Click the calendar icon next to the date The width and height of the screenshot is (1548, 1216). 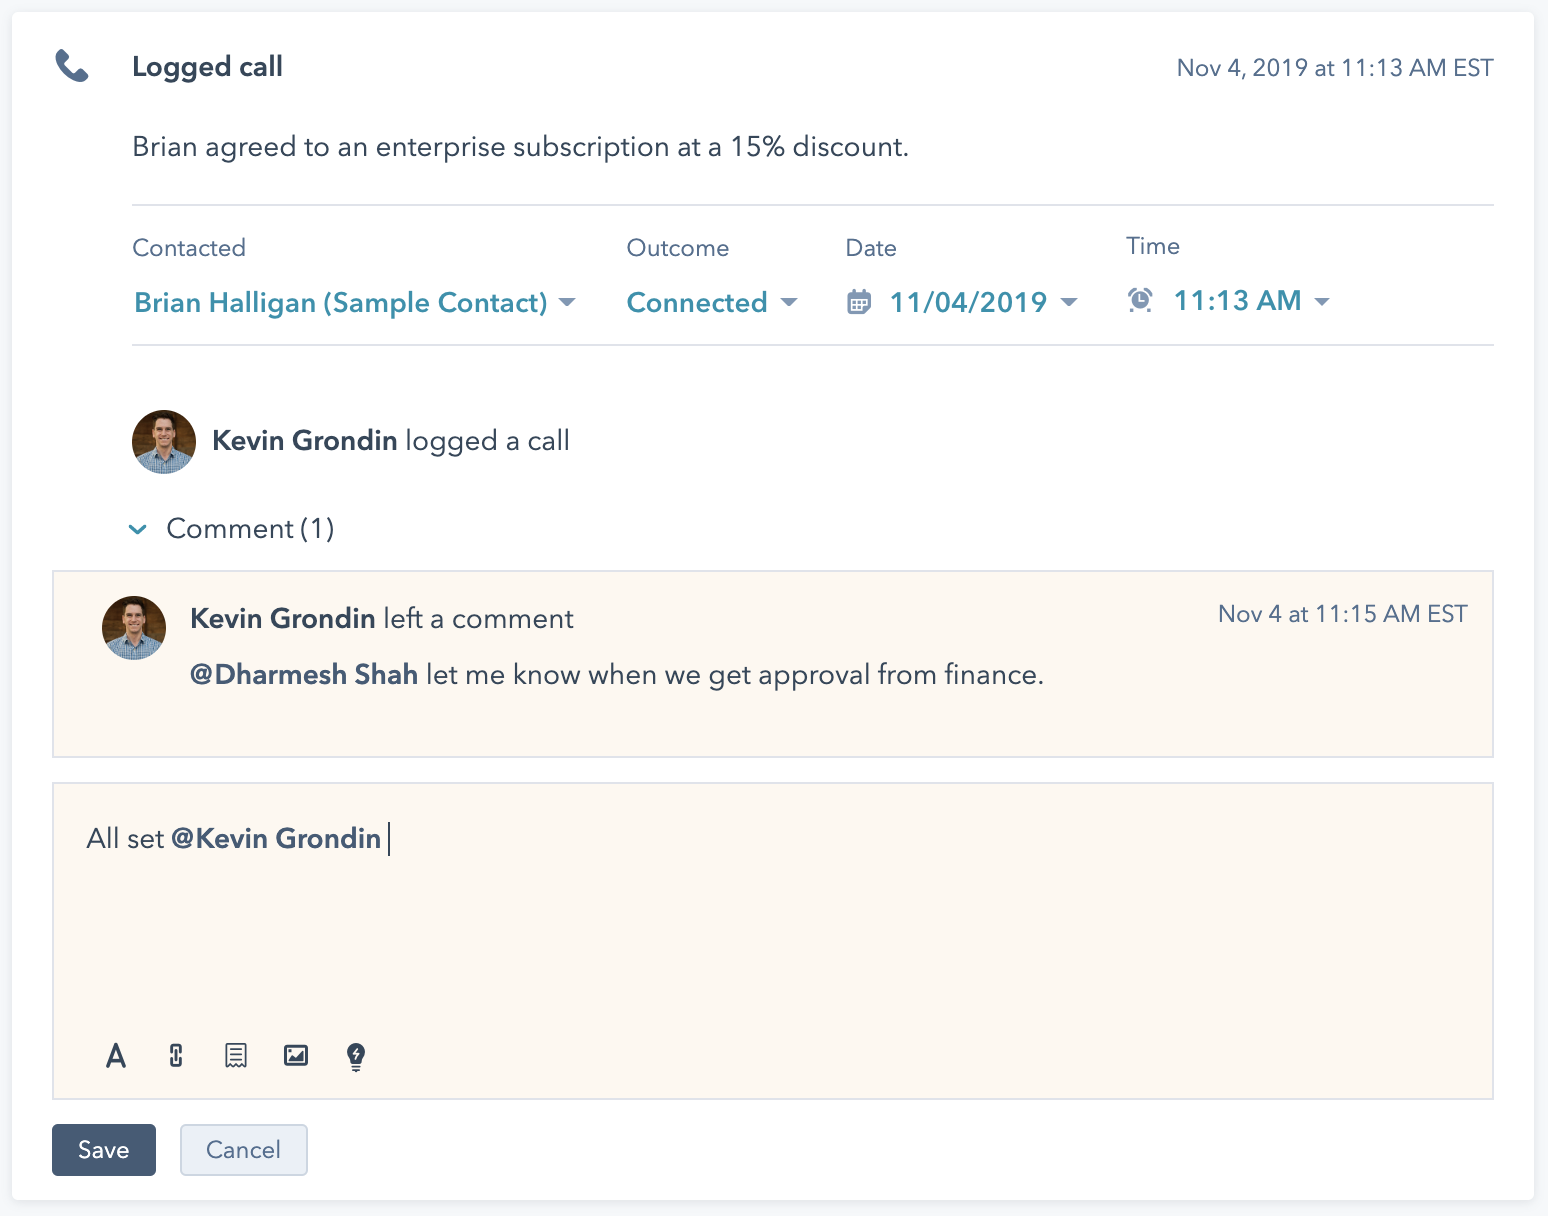click(x=859, y=302)
